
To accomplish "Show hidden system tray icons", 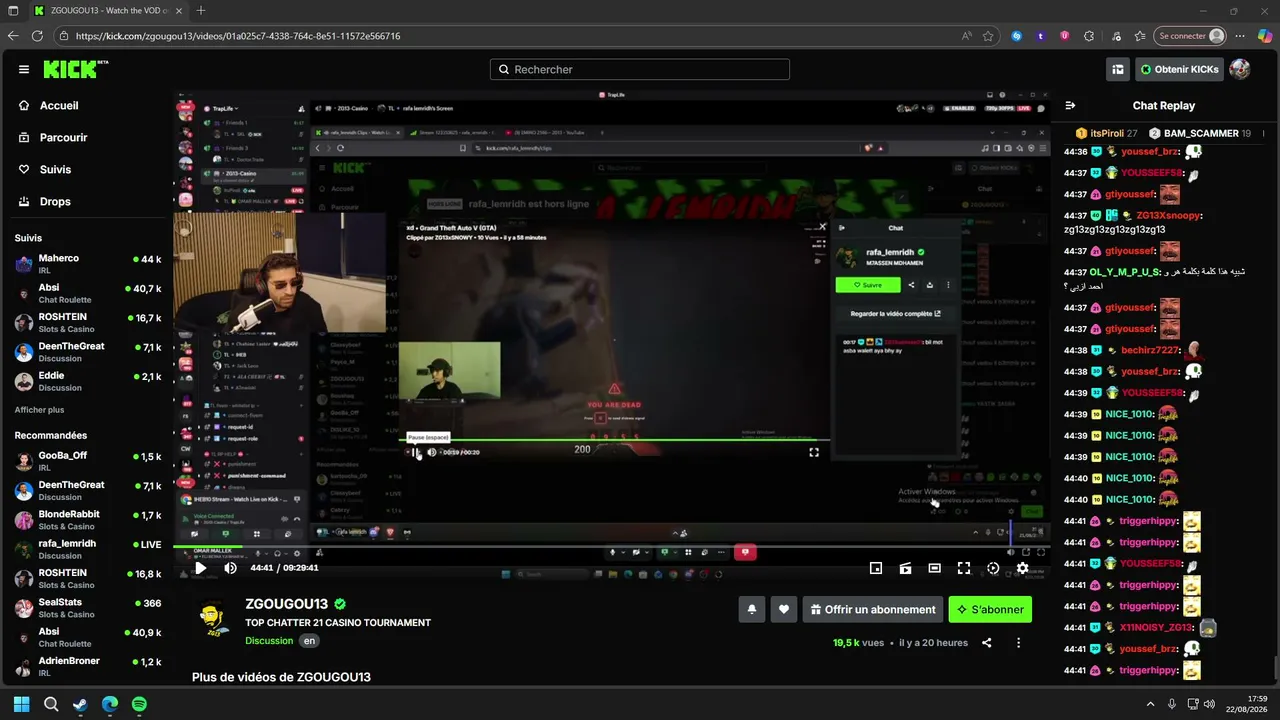I will (x=1150, y=704).
